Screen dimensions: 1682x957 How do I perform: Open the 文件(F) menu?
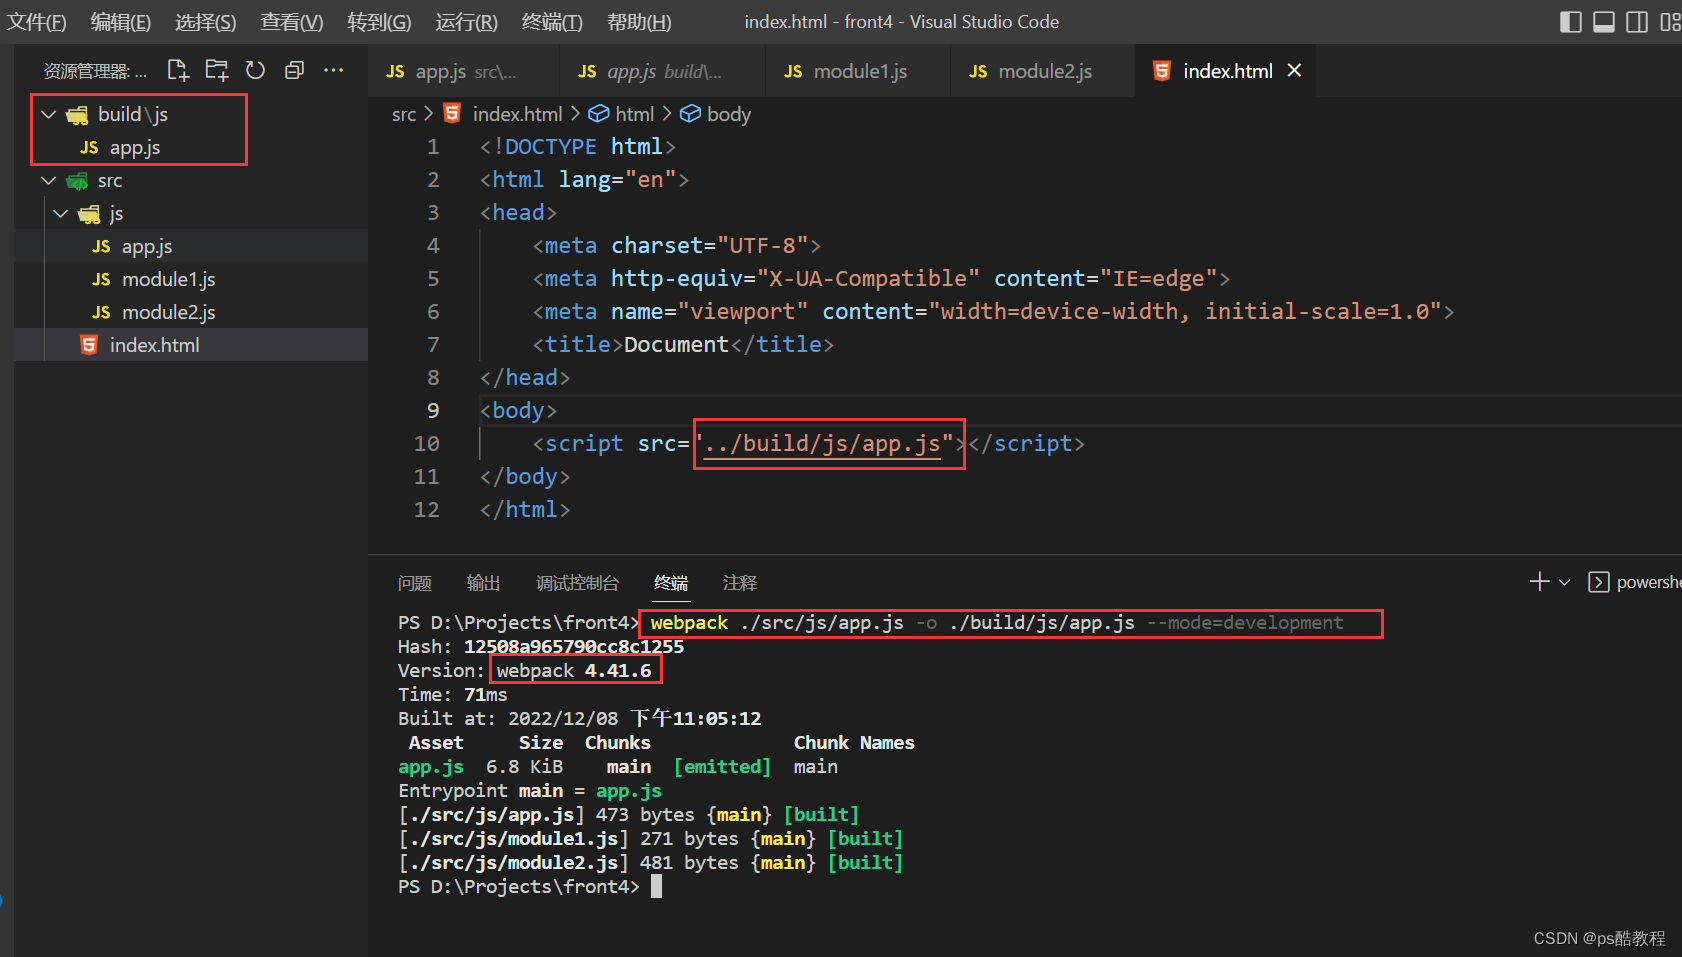[x=36, y=22]
